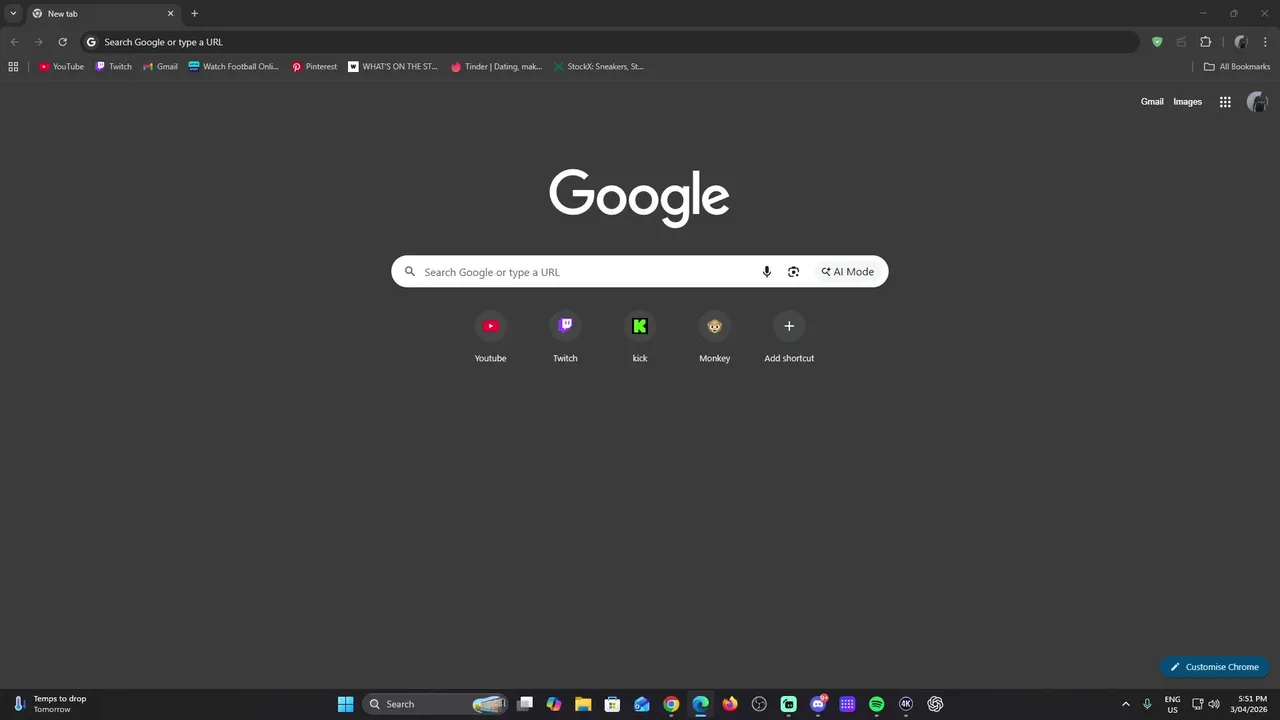Focus the address bar at the top

coord(610,42)
